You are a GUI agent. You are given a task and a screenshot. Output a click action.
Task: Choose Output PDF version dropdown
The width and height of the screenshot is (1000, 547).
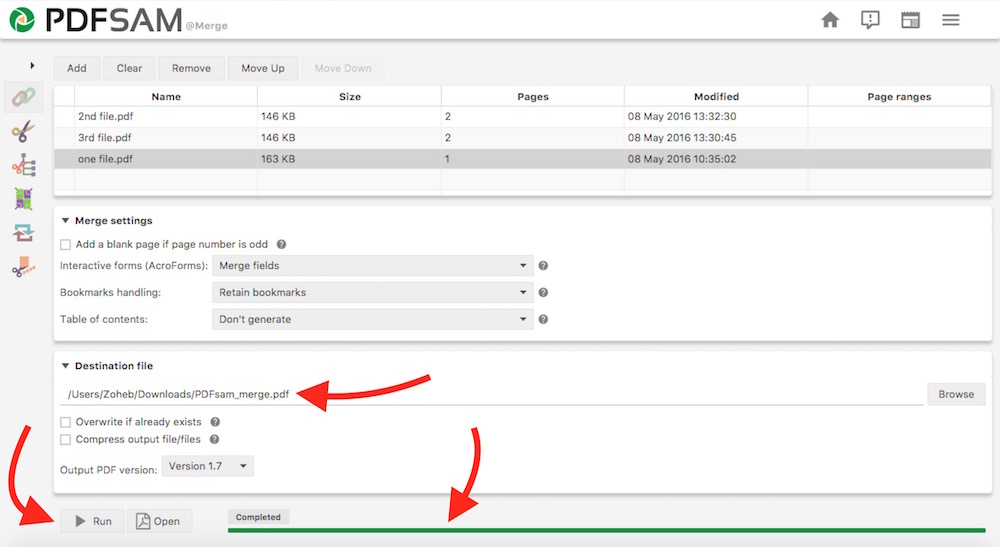click(x=208, y=466)
